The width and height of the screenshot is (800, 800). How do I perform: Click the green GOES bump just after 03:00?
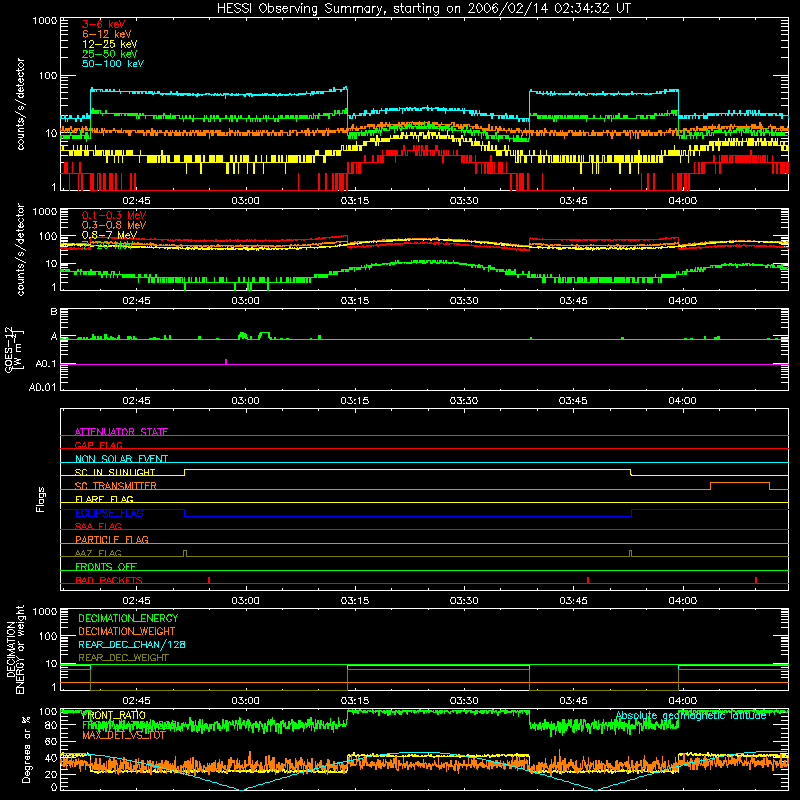coord(264,335)
